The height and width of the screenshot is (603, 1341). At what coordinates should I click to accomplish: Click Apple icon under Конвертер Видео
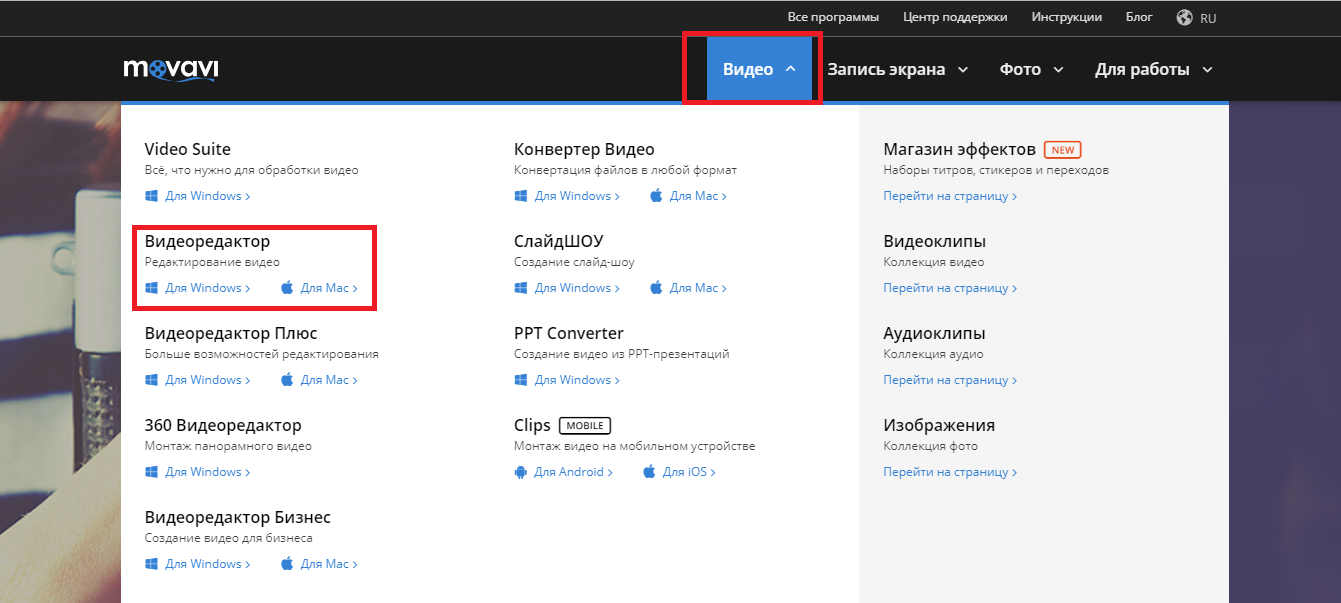(x=657, y=196)
